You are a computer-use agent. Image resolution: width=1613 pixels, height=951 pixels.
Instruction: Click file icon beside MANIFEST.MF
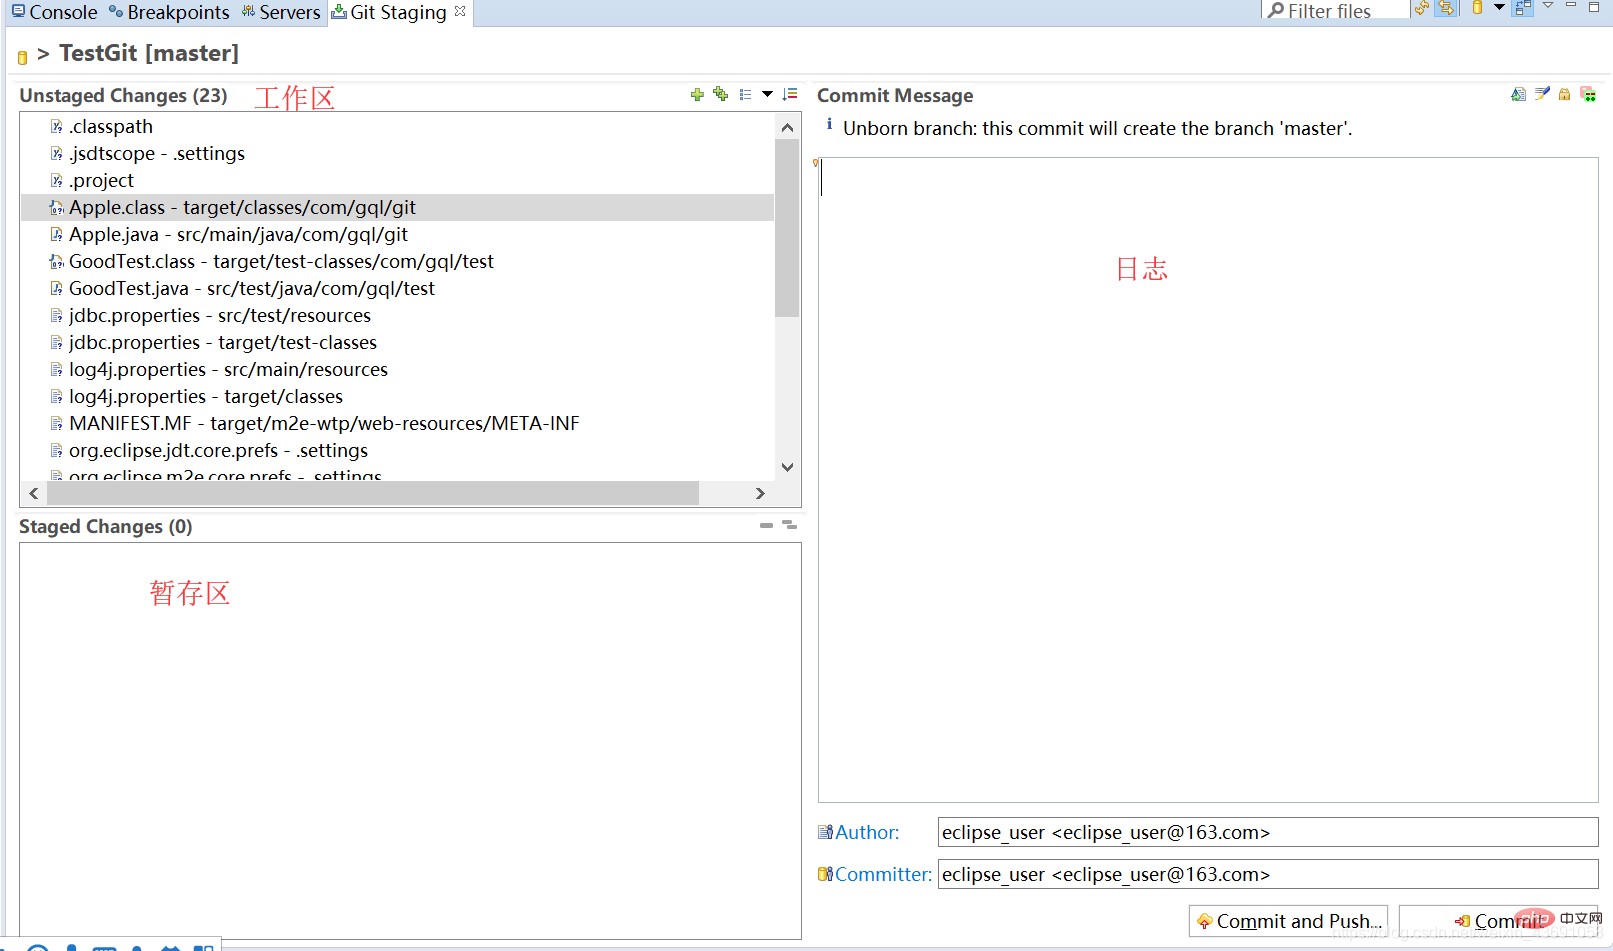(57, 423)
